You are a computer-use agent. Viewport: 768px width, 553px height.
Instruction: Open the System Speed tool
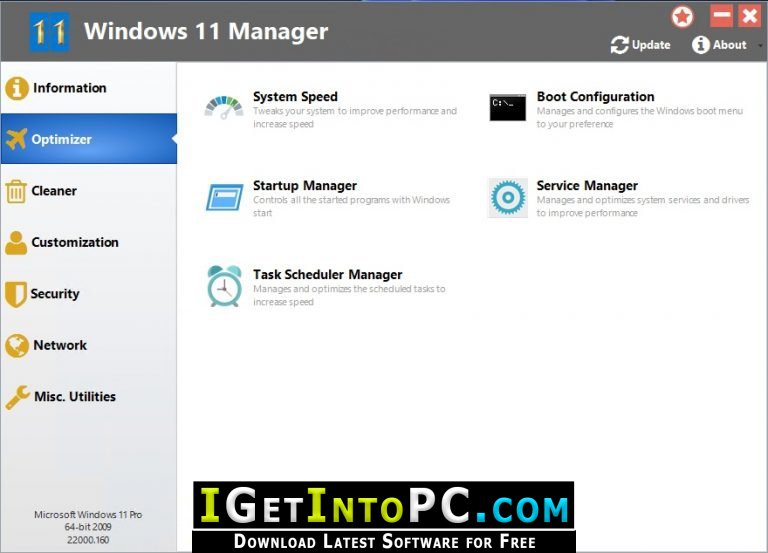pyautogui.click(x=295, y=96)
